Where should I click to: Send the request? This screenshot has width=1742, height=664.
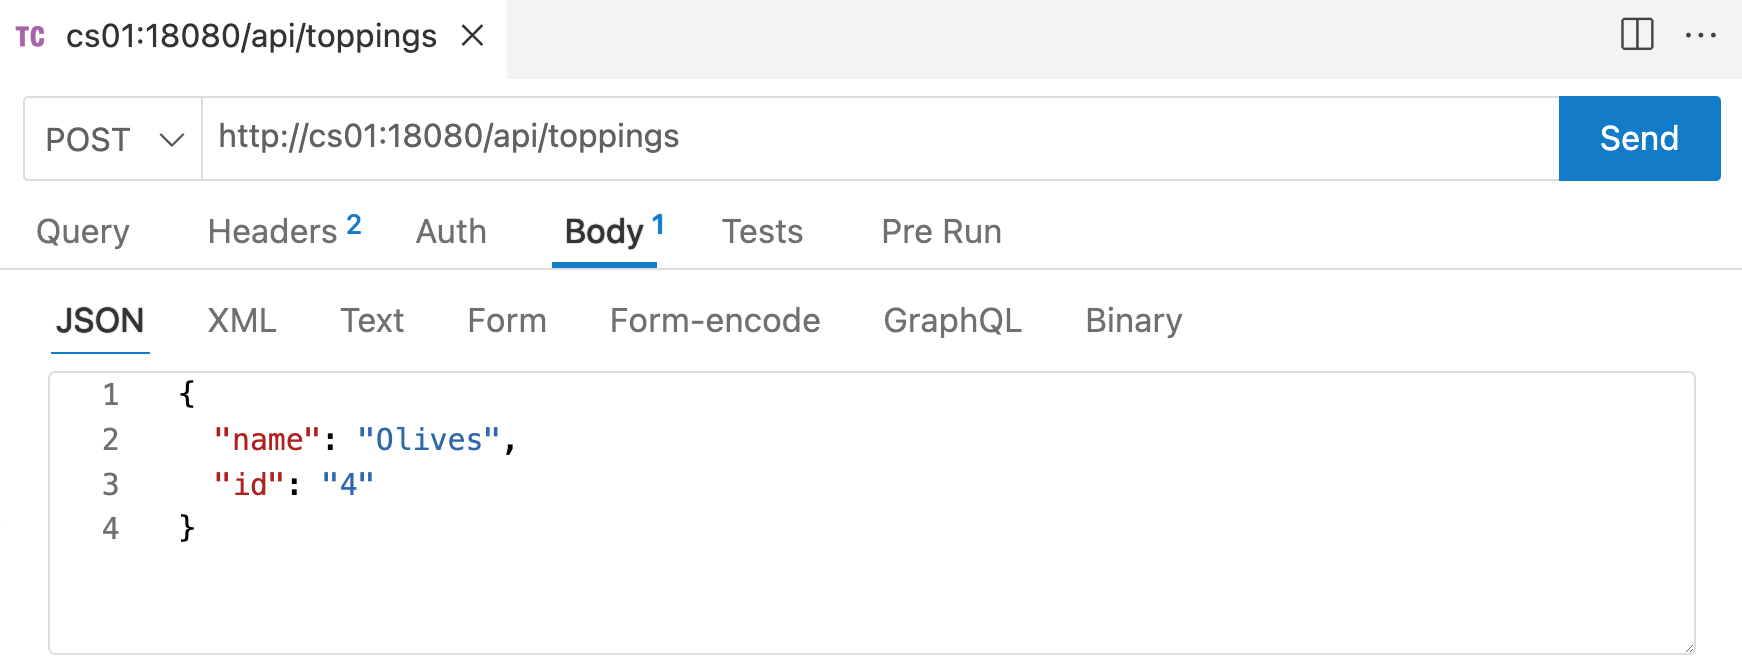(x=1639, y=138)
